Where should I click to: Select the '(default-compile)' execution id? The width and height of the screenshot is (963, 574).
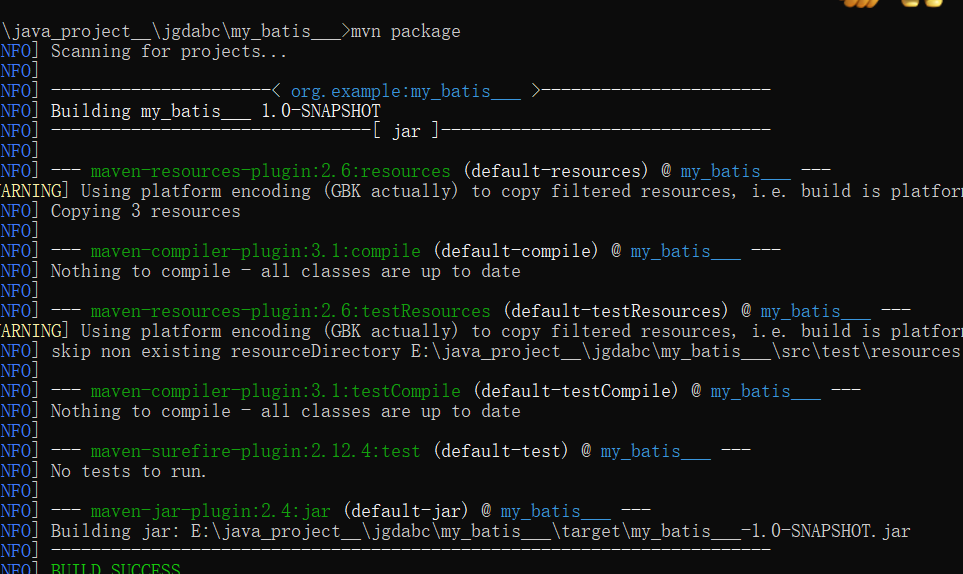click(517, 251)
